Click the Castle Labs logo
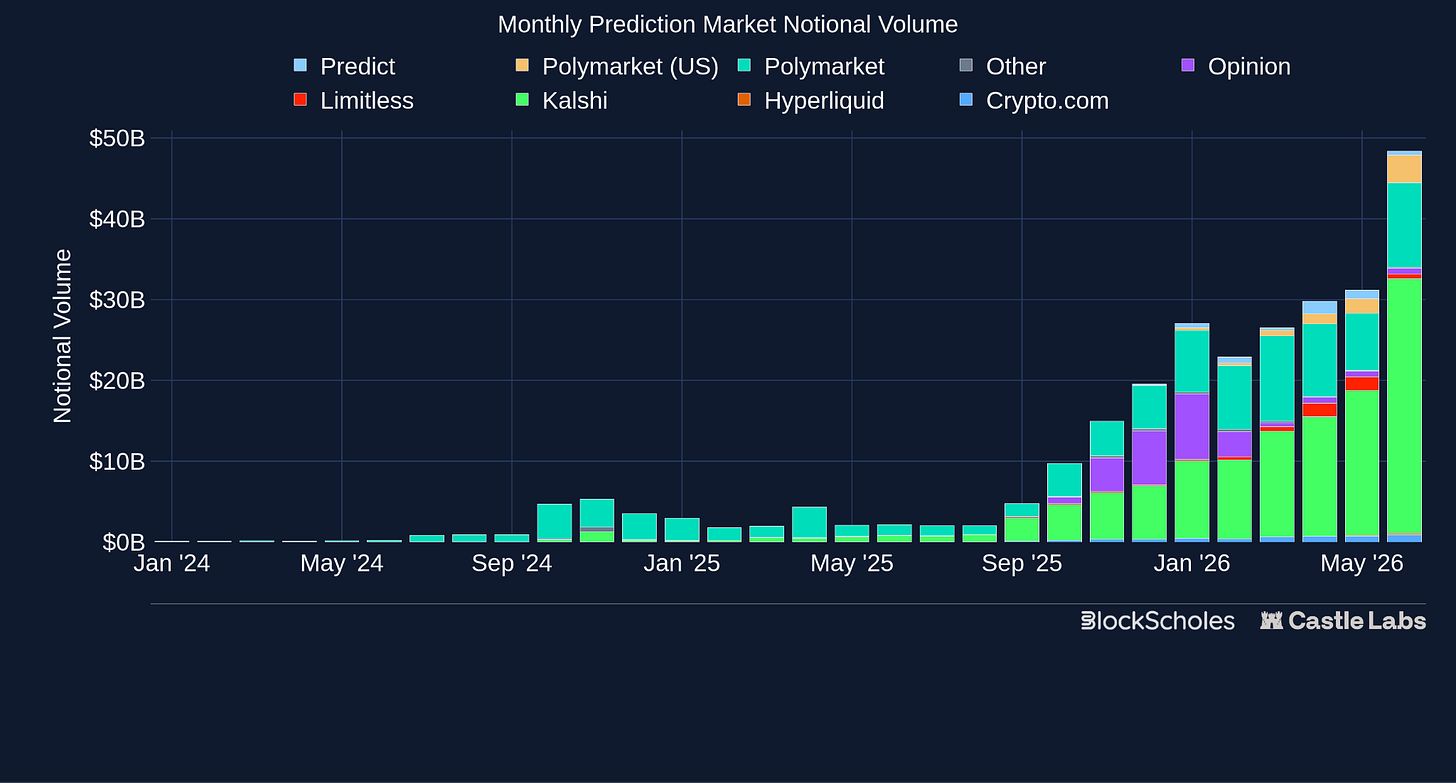 [x=1343, y=621]
